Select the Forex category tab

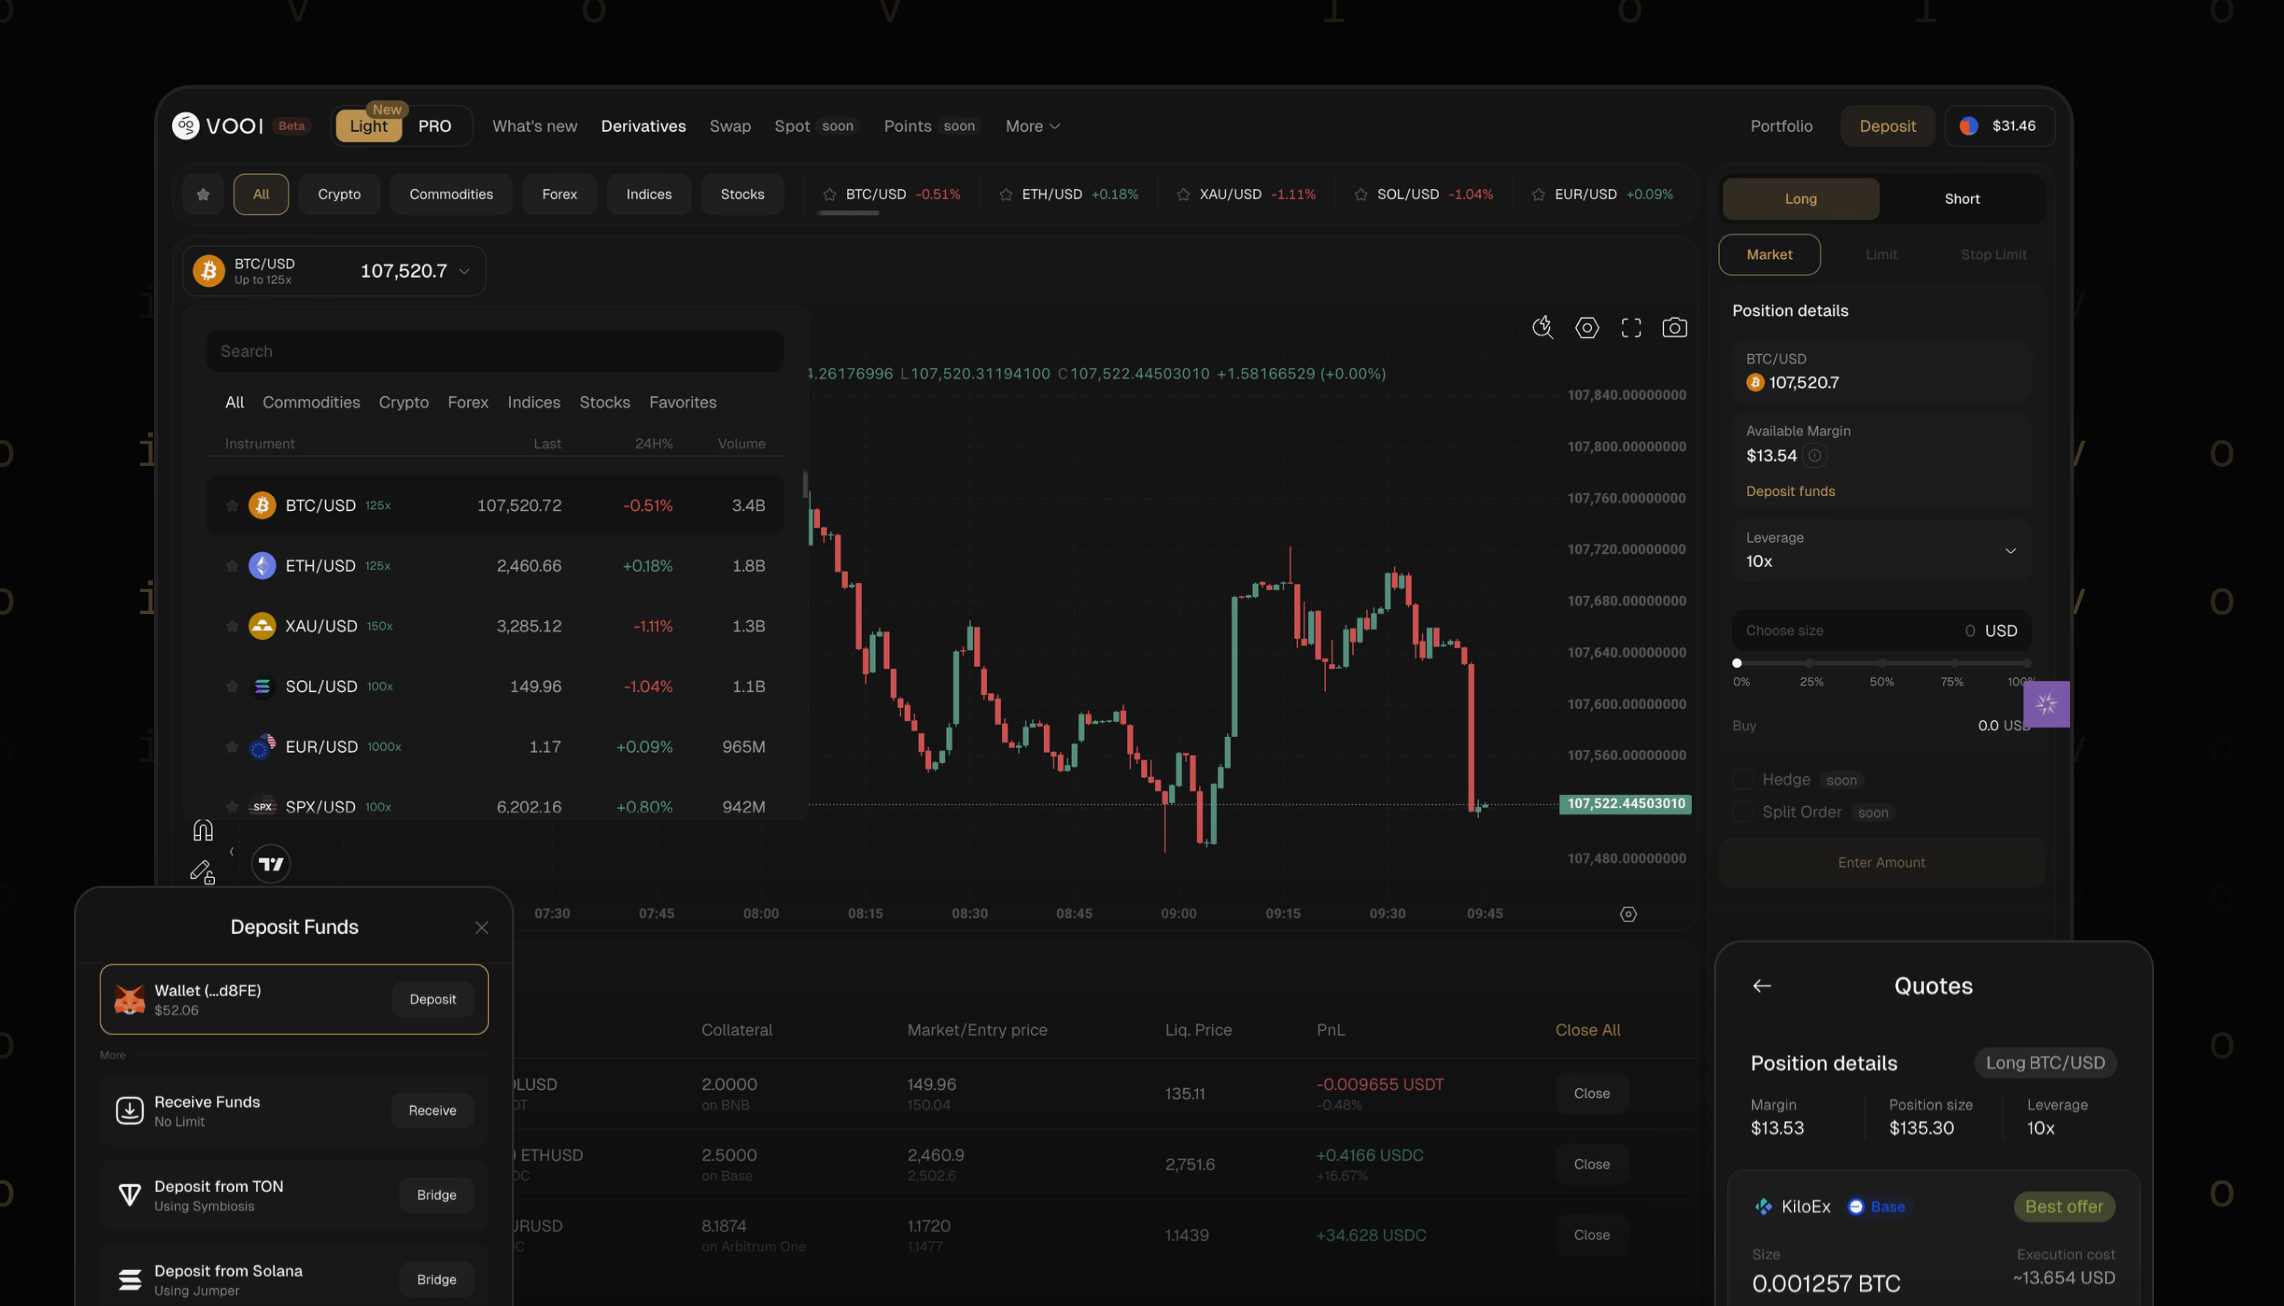pos(559,194)
